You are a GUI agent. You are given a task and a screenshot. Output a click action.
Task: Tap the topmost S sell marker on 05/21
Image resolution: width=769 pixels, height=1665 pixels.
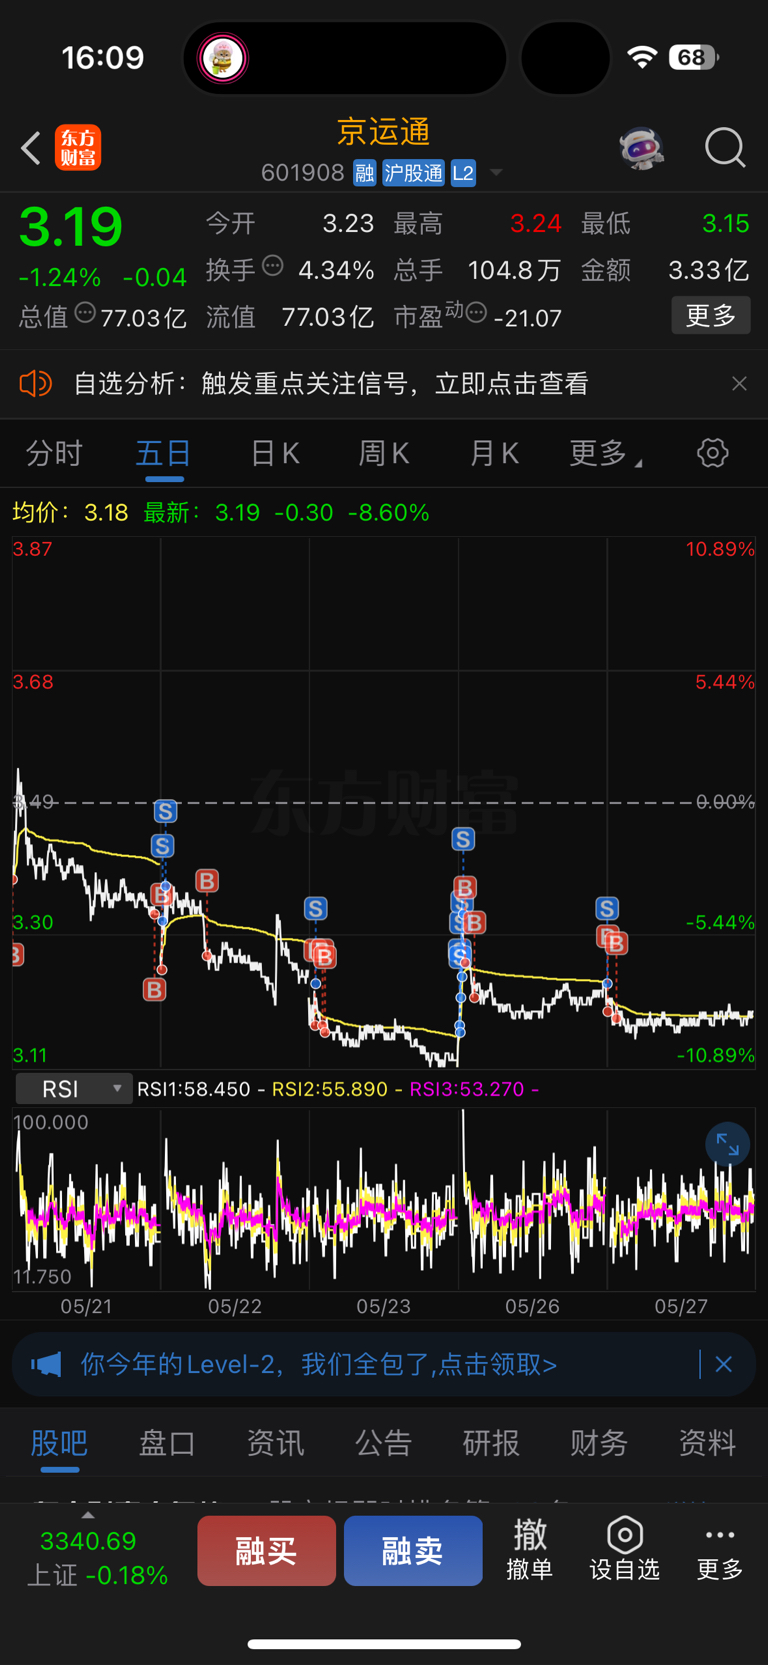tap(165, 811)
